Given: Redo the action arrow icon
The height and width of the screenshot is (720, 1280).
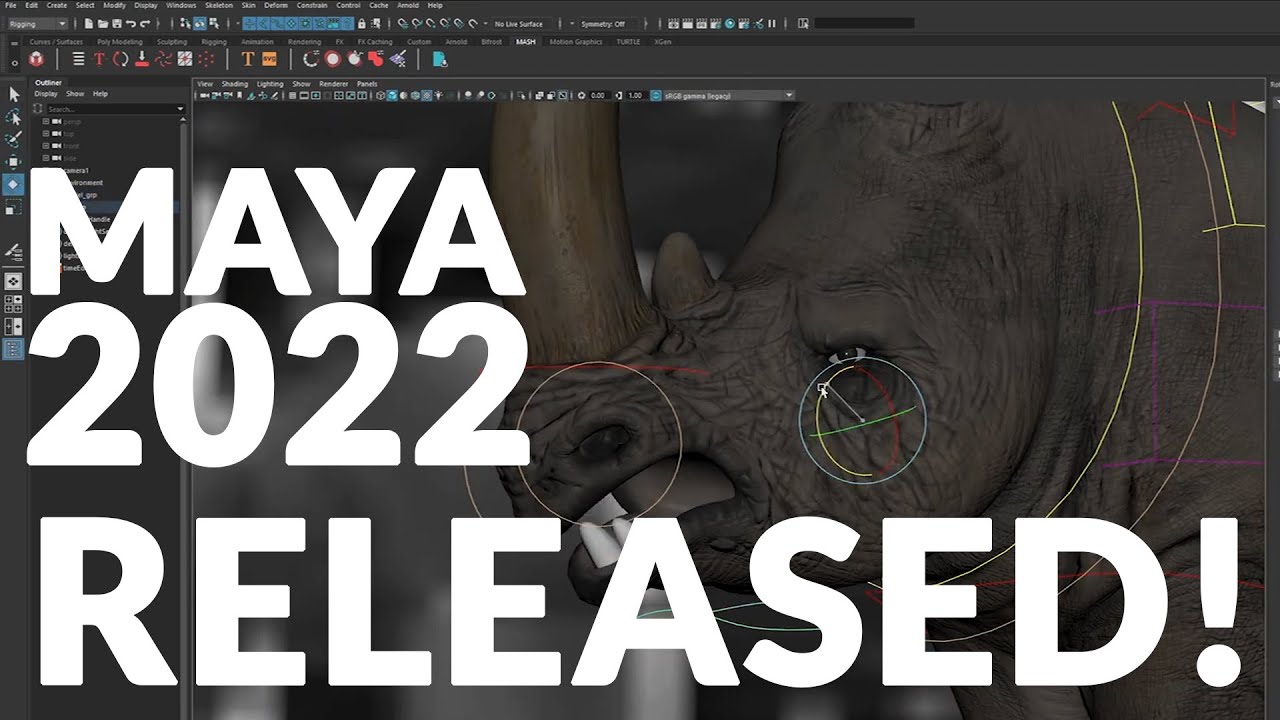Looking at the screenshot, I should pyautogui.click(x=146, y=23).
